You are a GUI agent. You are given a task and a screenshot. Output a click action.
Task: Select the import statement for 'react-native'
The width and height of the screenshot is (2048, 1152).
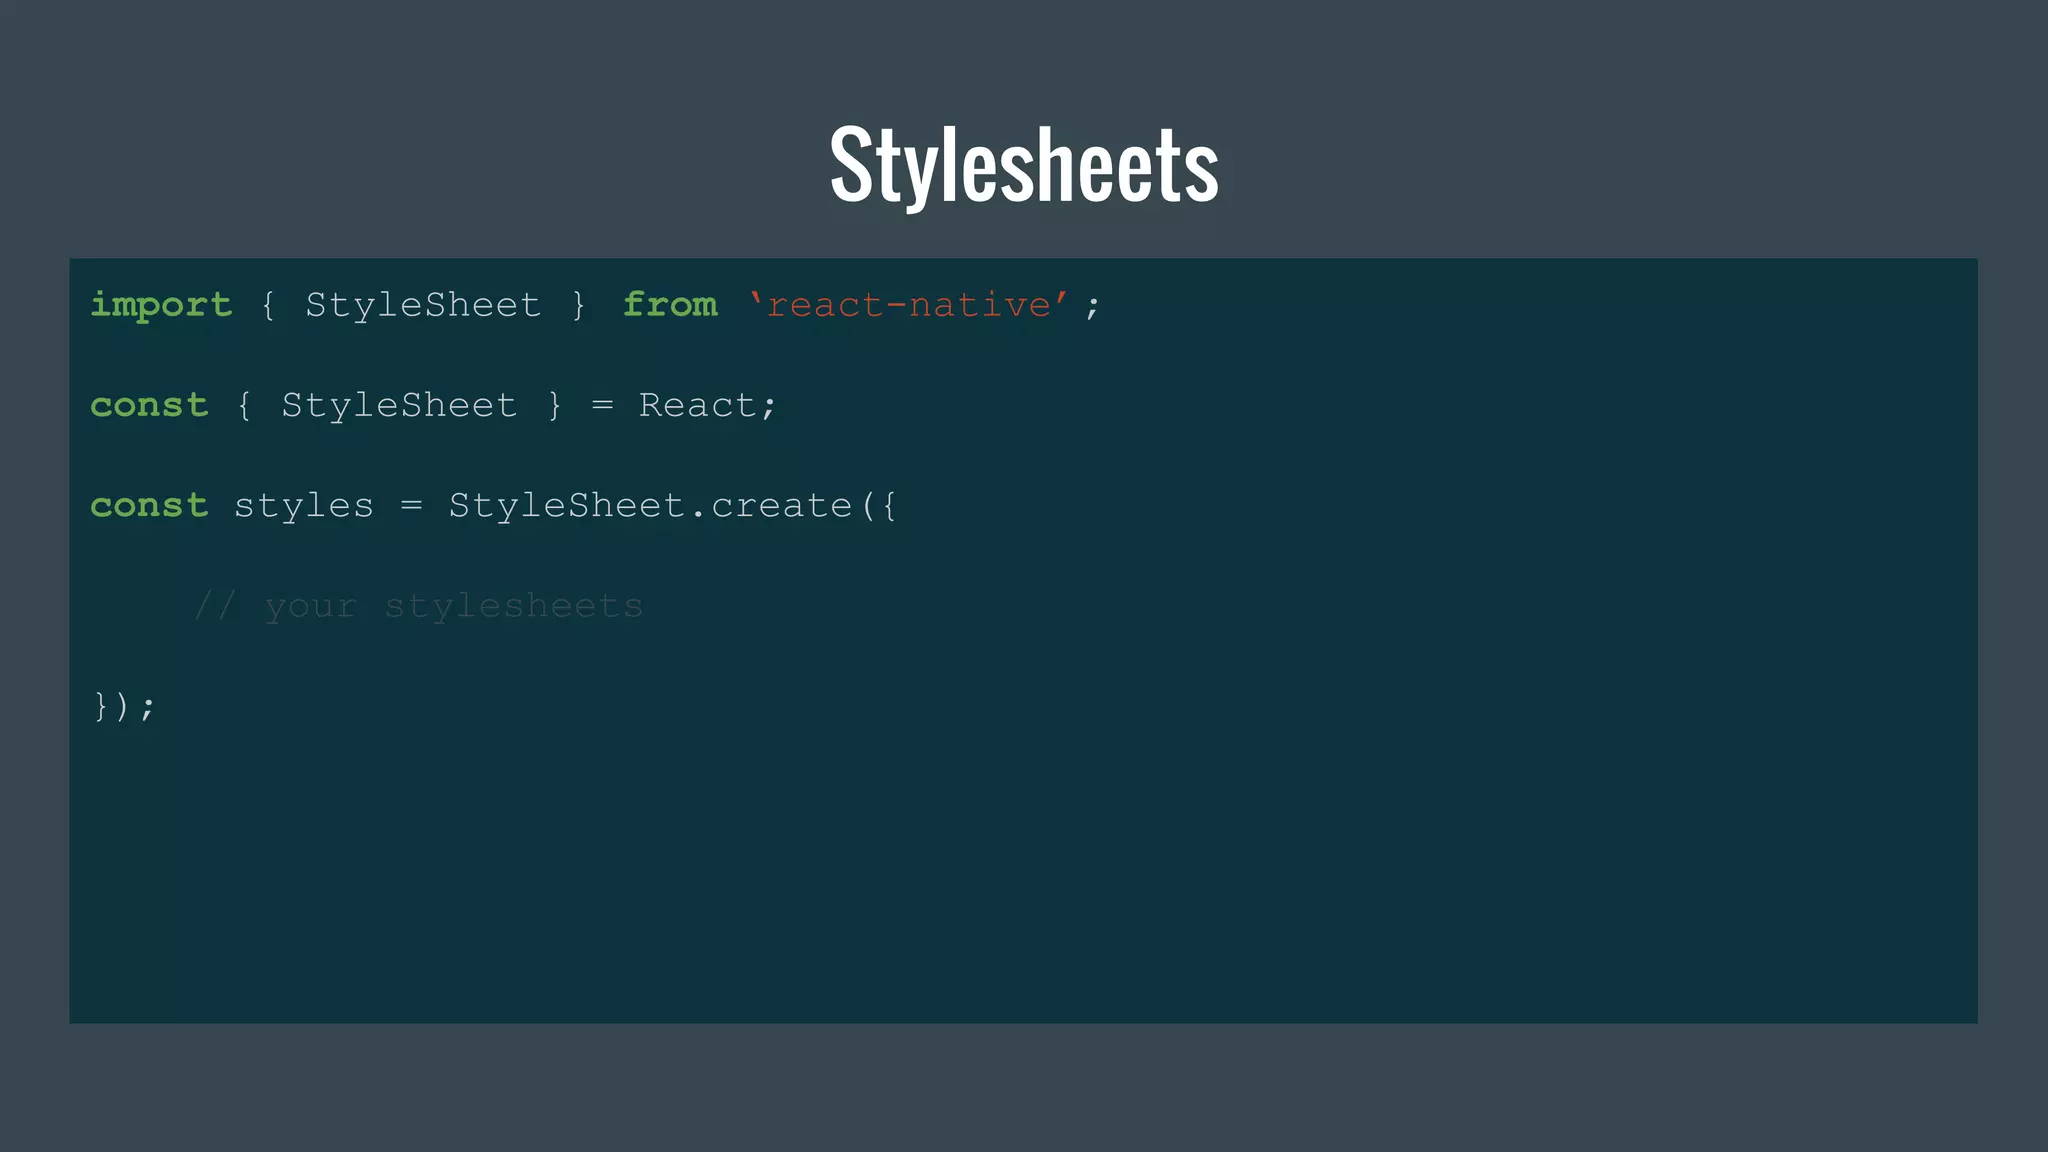595,305
